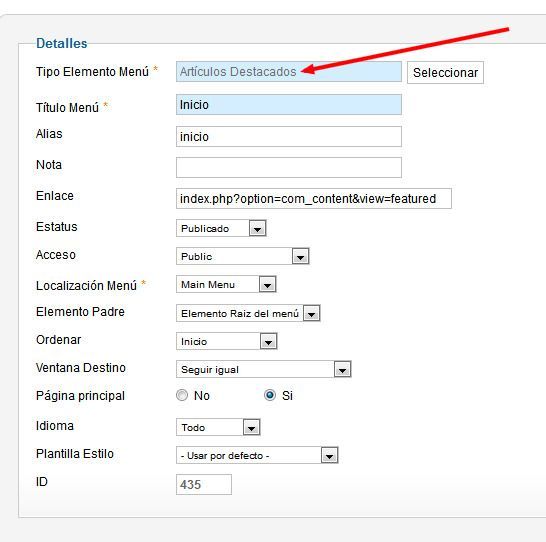Click the Tipo Elemento Menú label
The height and width of the screenshot is (542, 546).
pos(92,72)
